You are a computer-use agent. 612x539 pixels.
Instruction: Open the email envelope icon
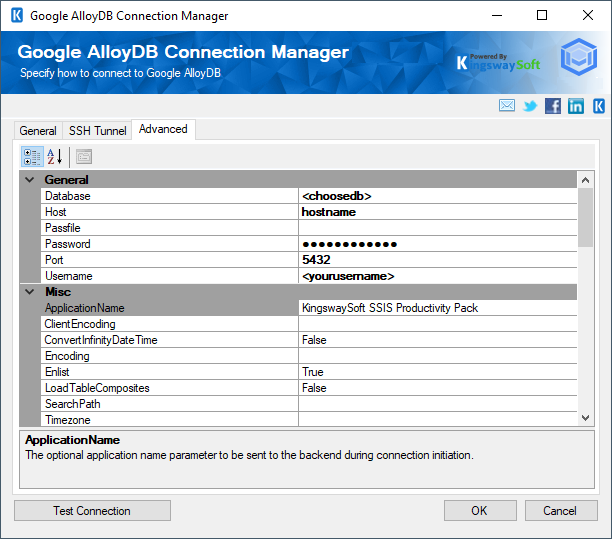point(507,106)
